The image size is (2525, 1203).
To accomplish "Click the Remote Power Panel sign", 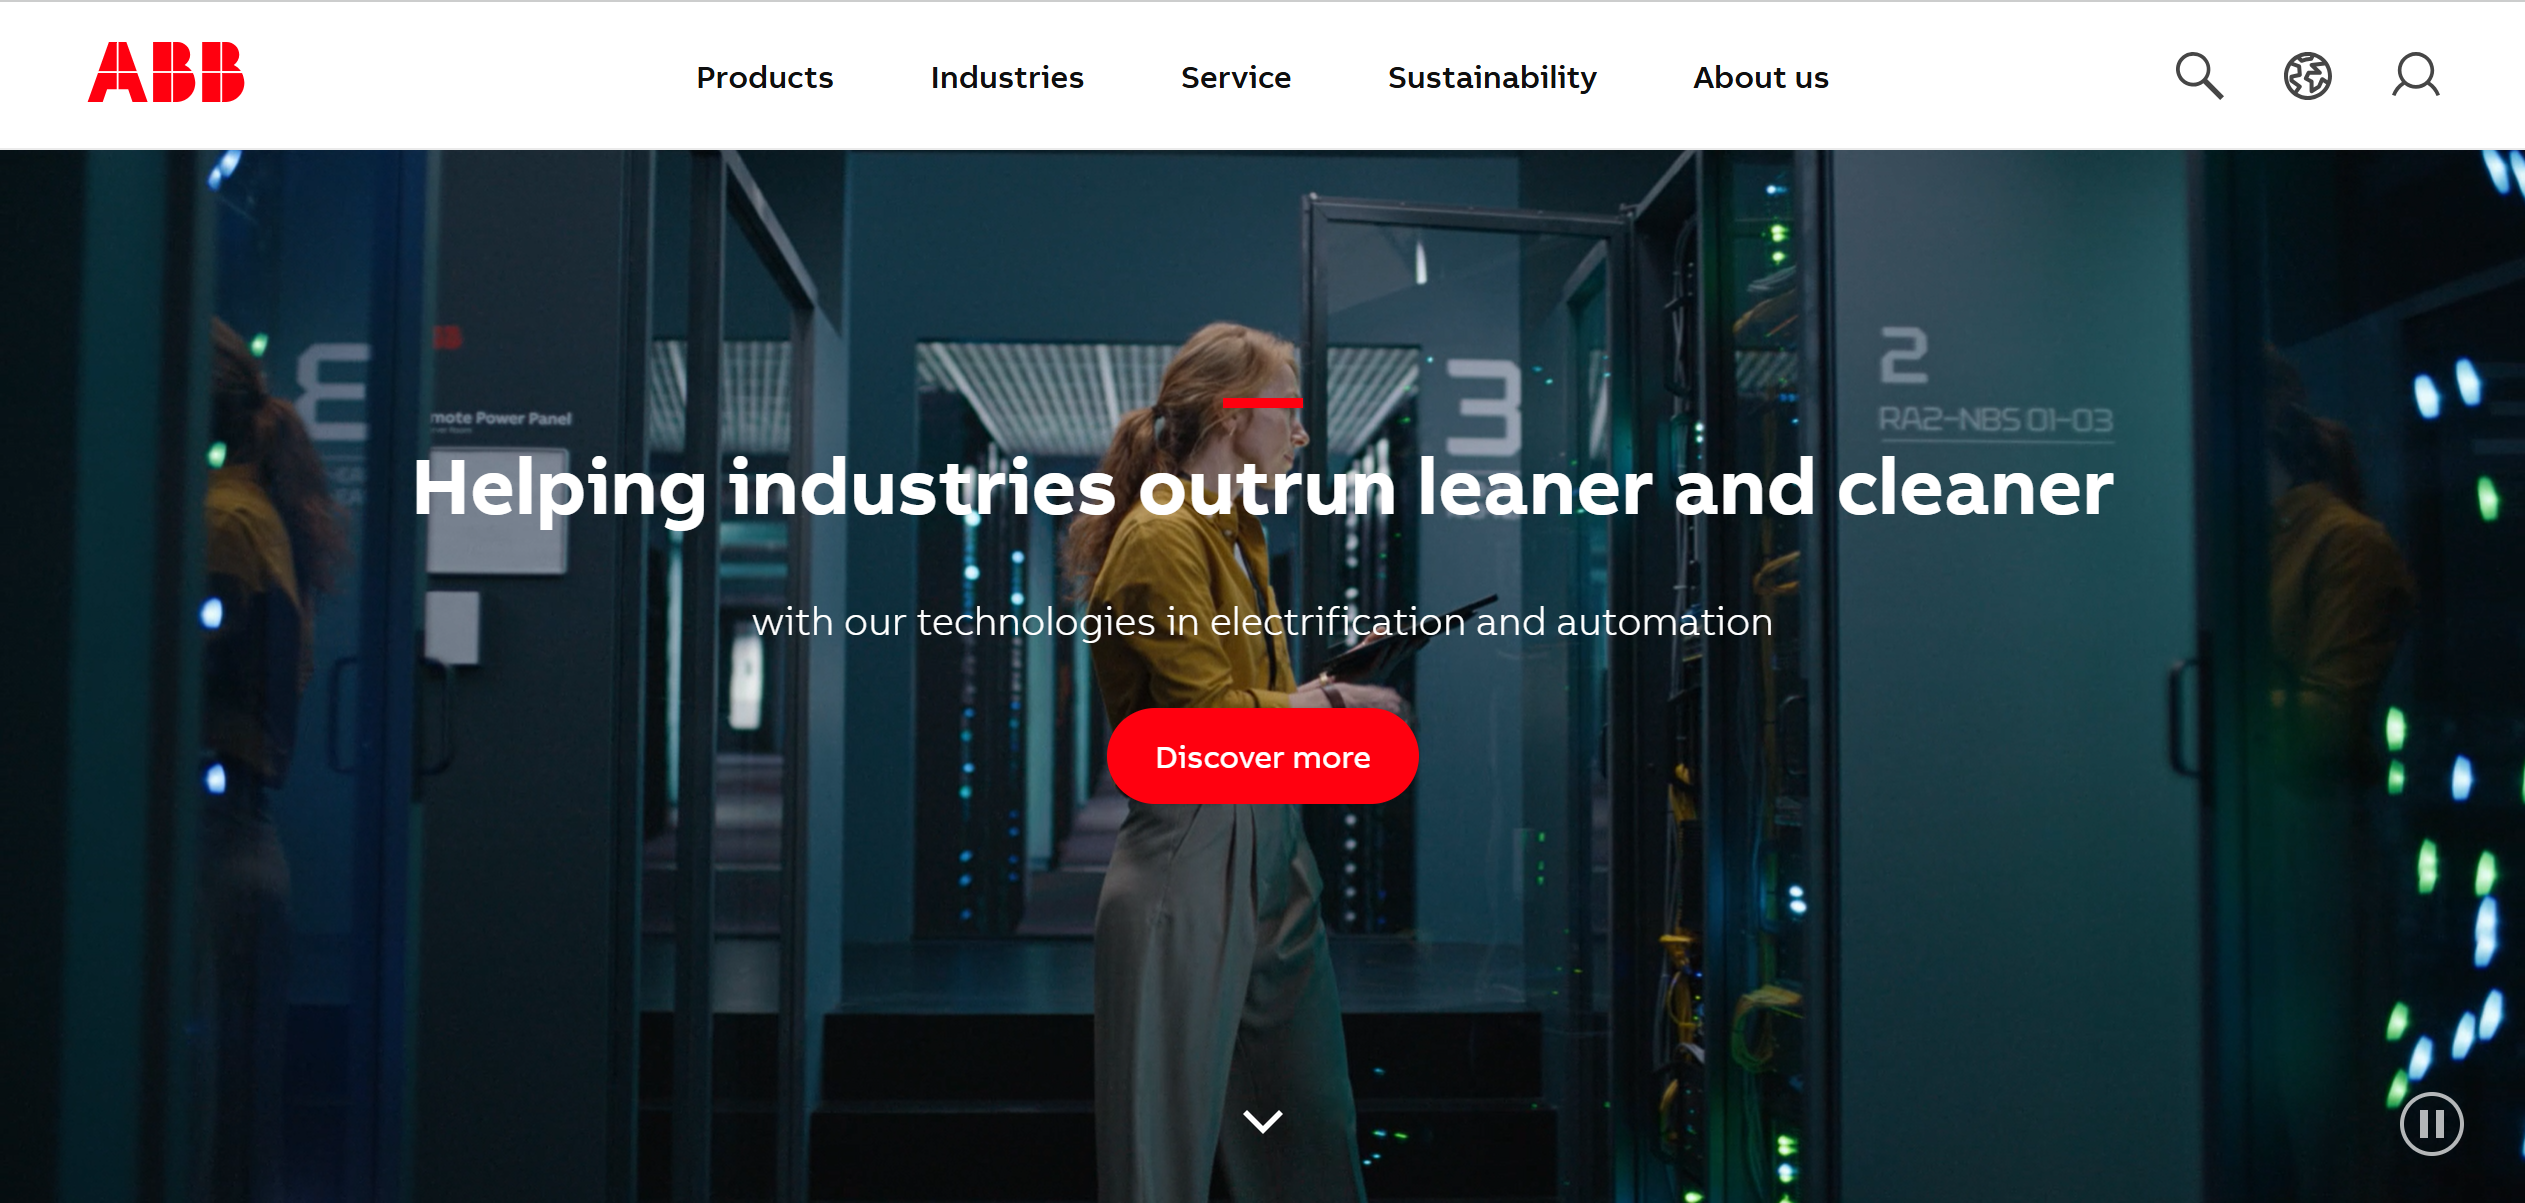I will click(x=501, y=419).
